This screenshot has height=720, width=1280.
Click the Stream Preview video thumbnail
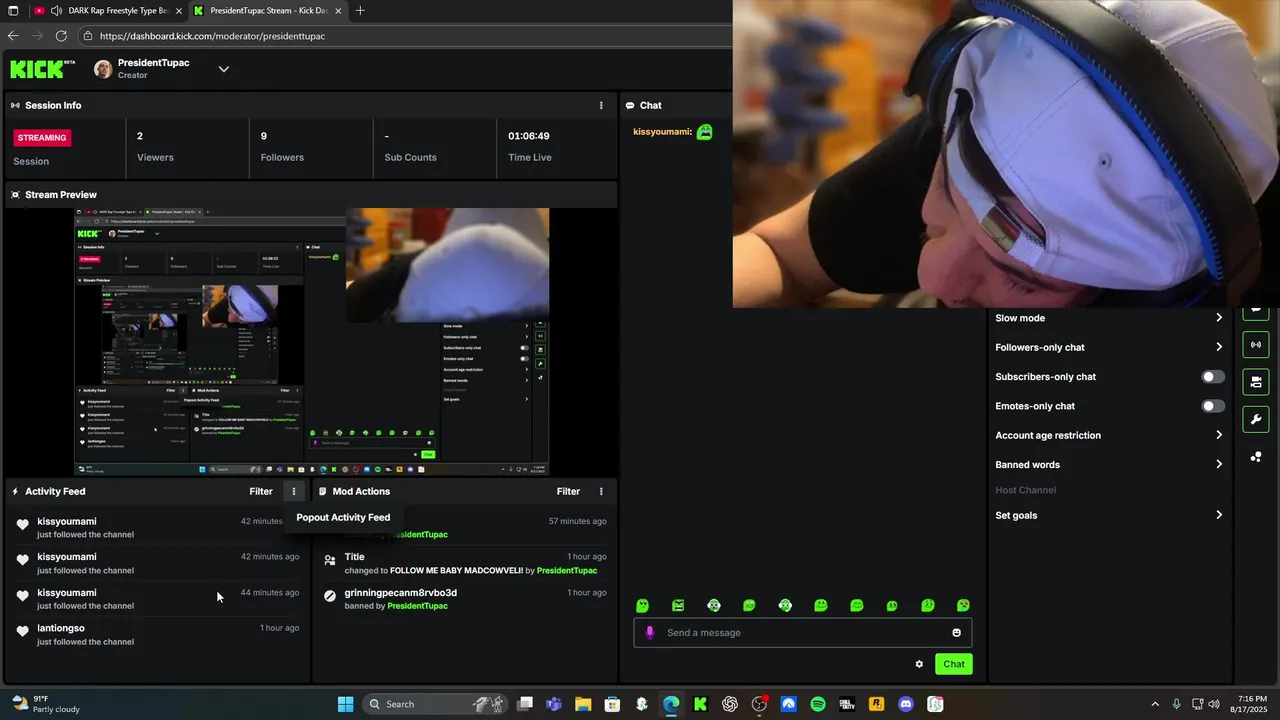click(311, 341)
